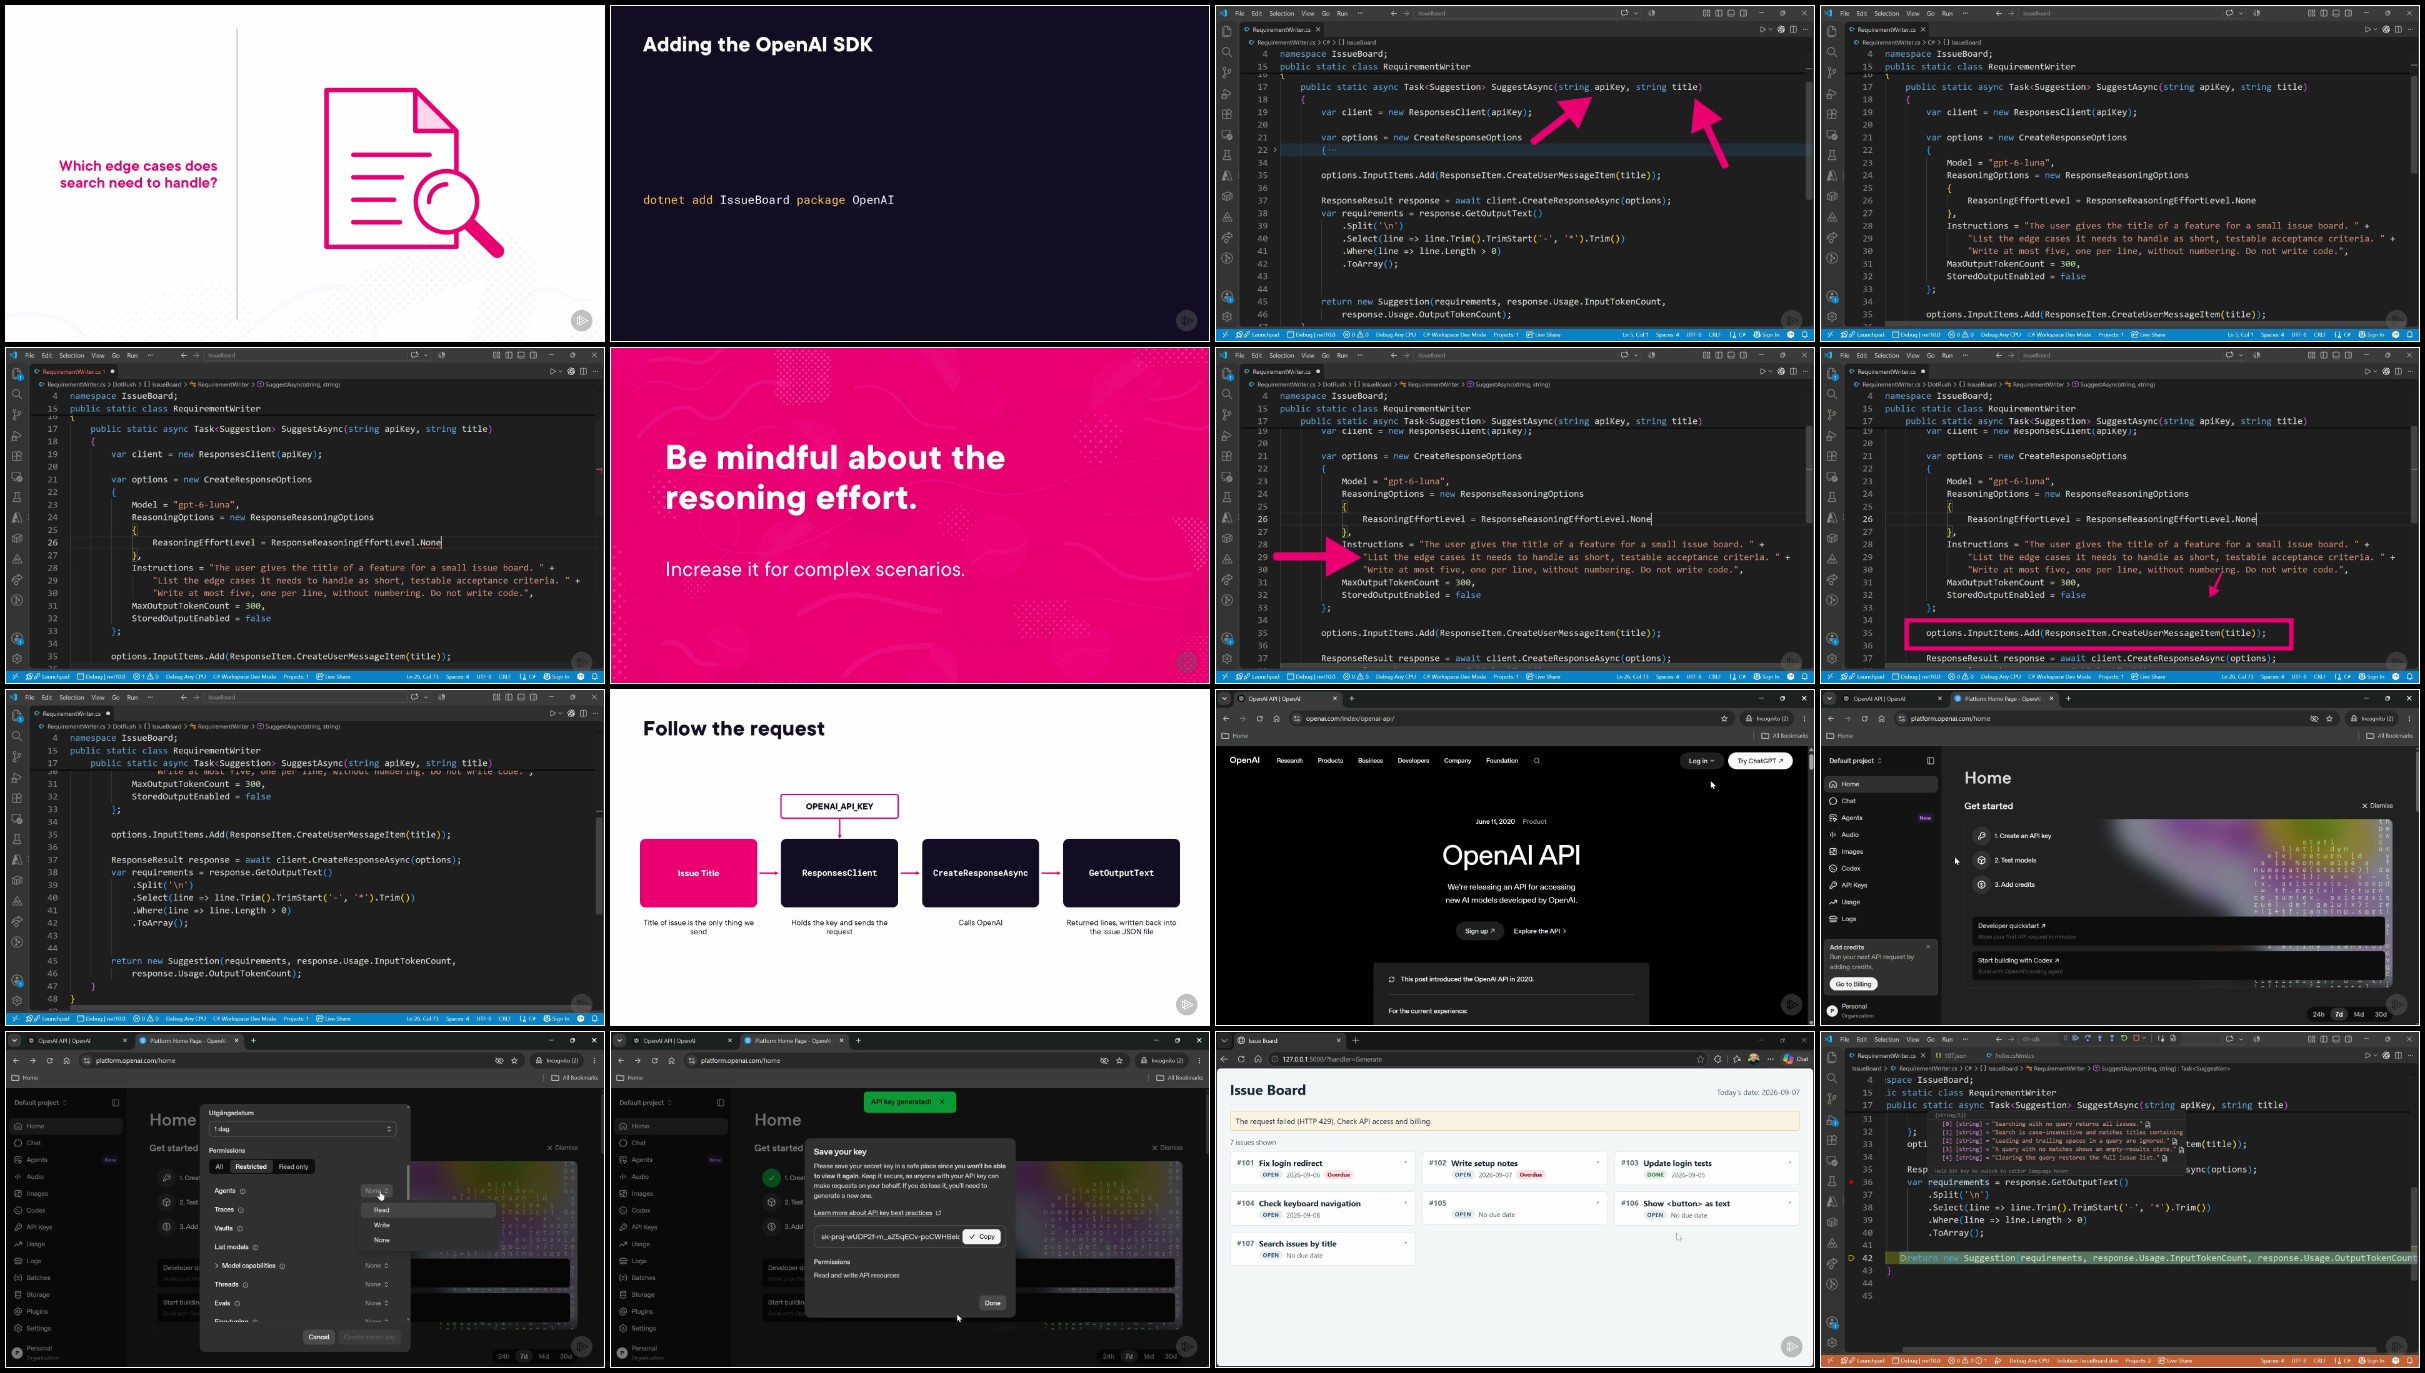
Task: Click the info icon next to Traces permission
Action: coord(241,1210)
